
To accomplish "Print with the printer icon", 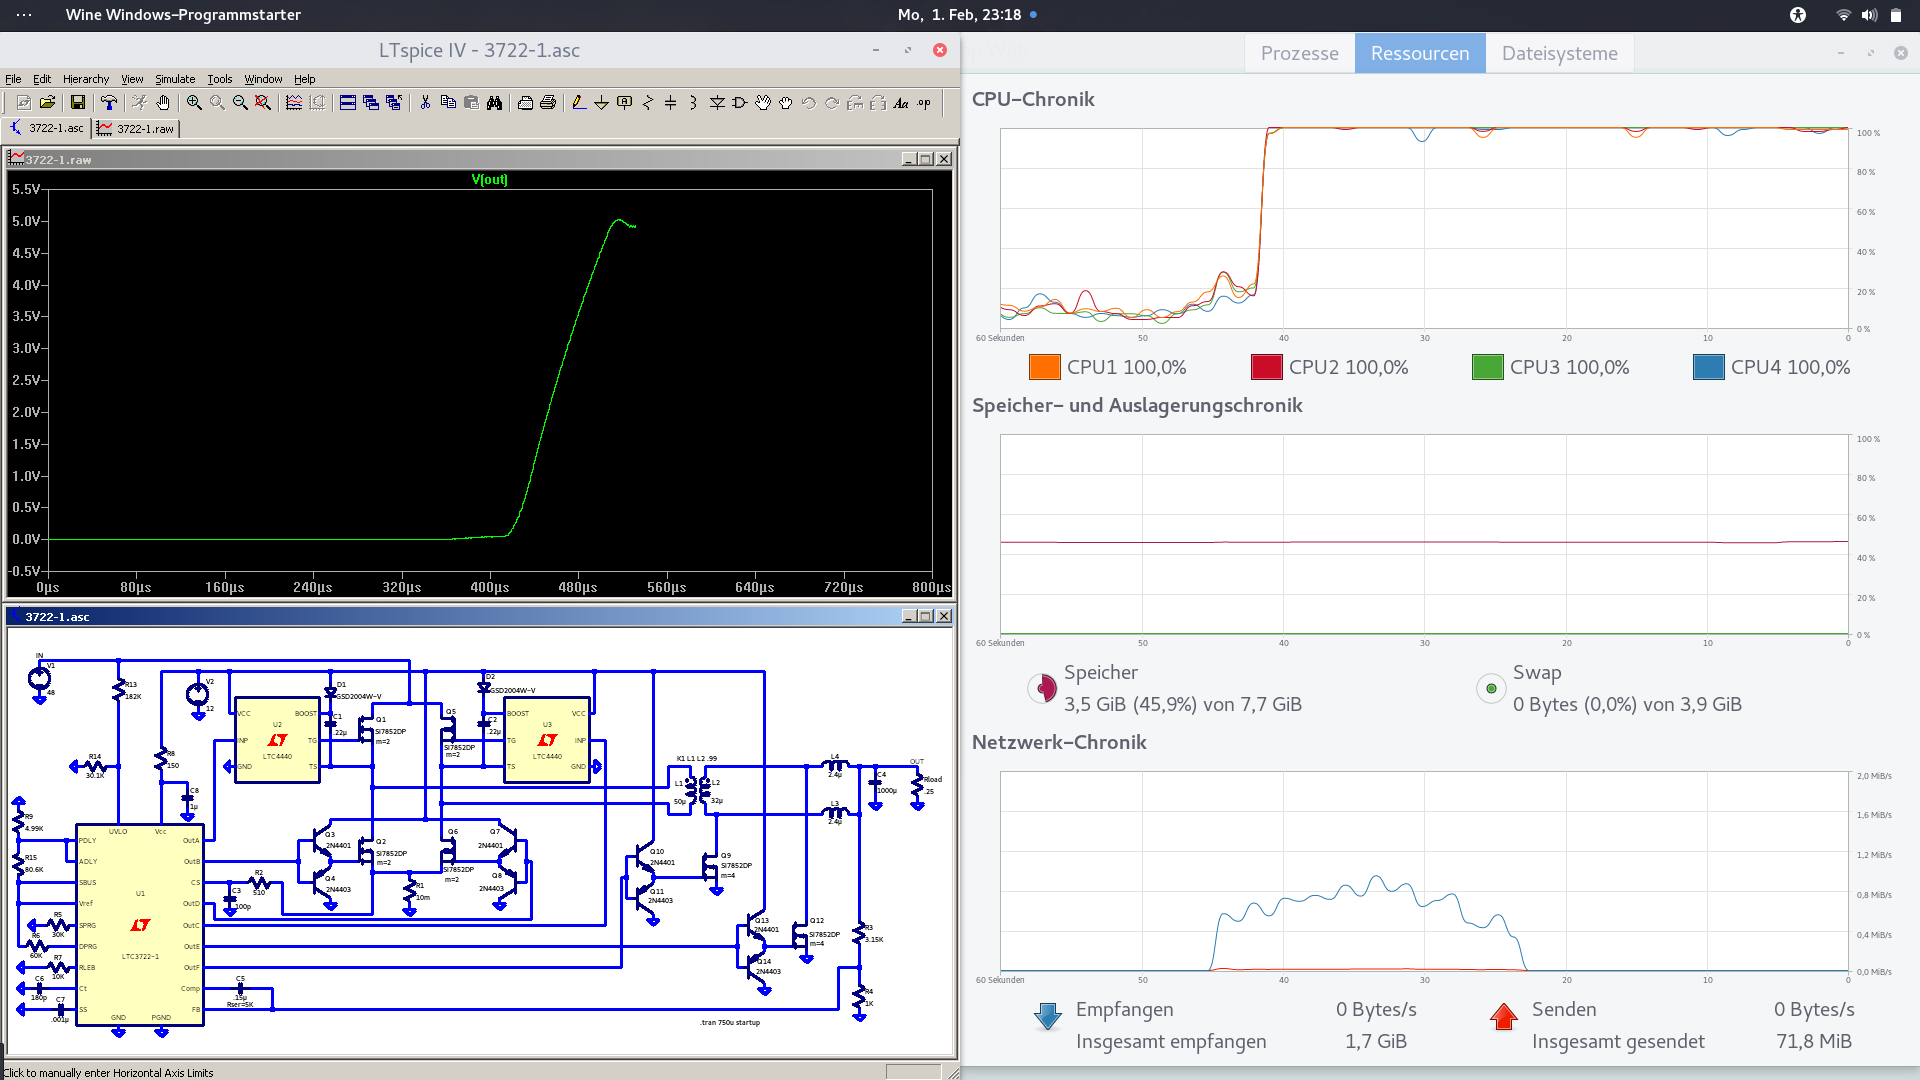I will coord(548,103).
